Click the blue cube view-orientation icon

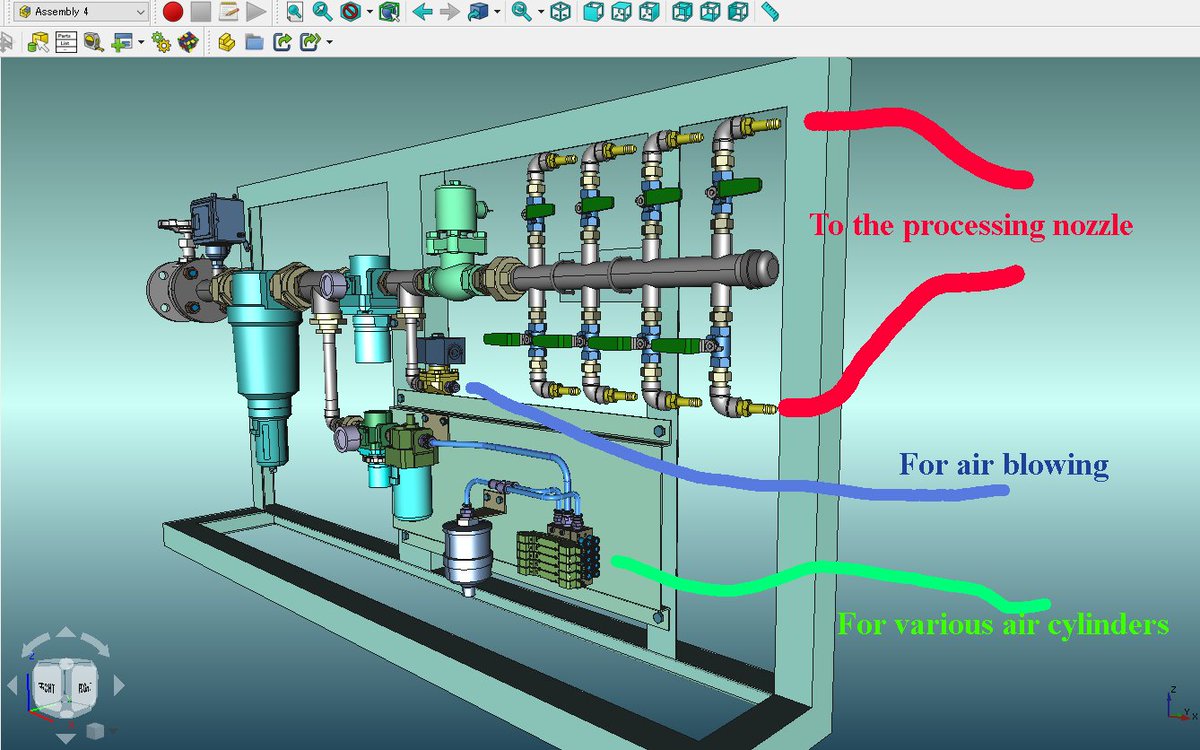coord(479,12)
